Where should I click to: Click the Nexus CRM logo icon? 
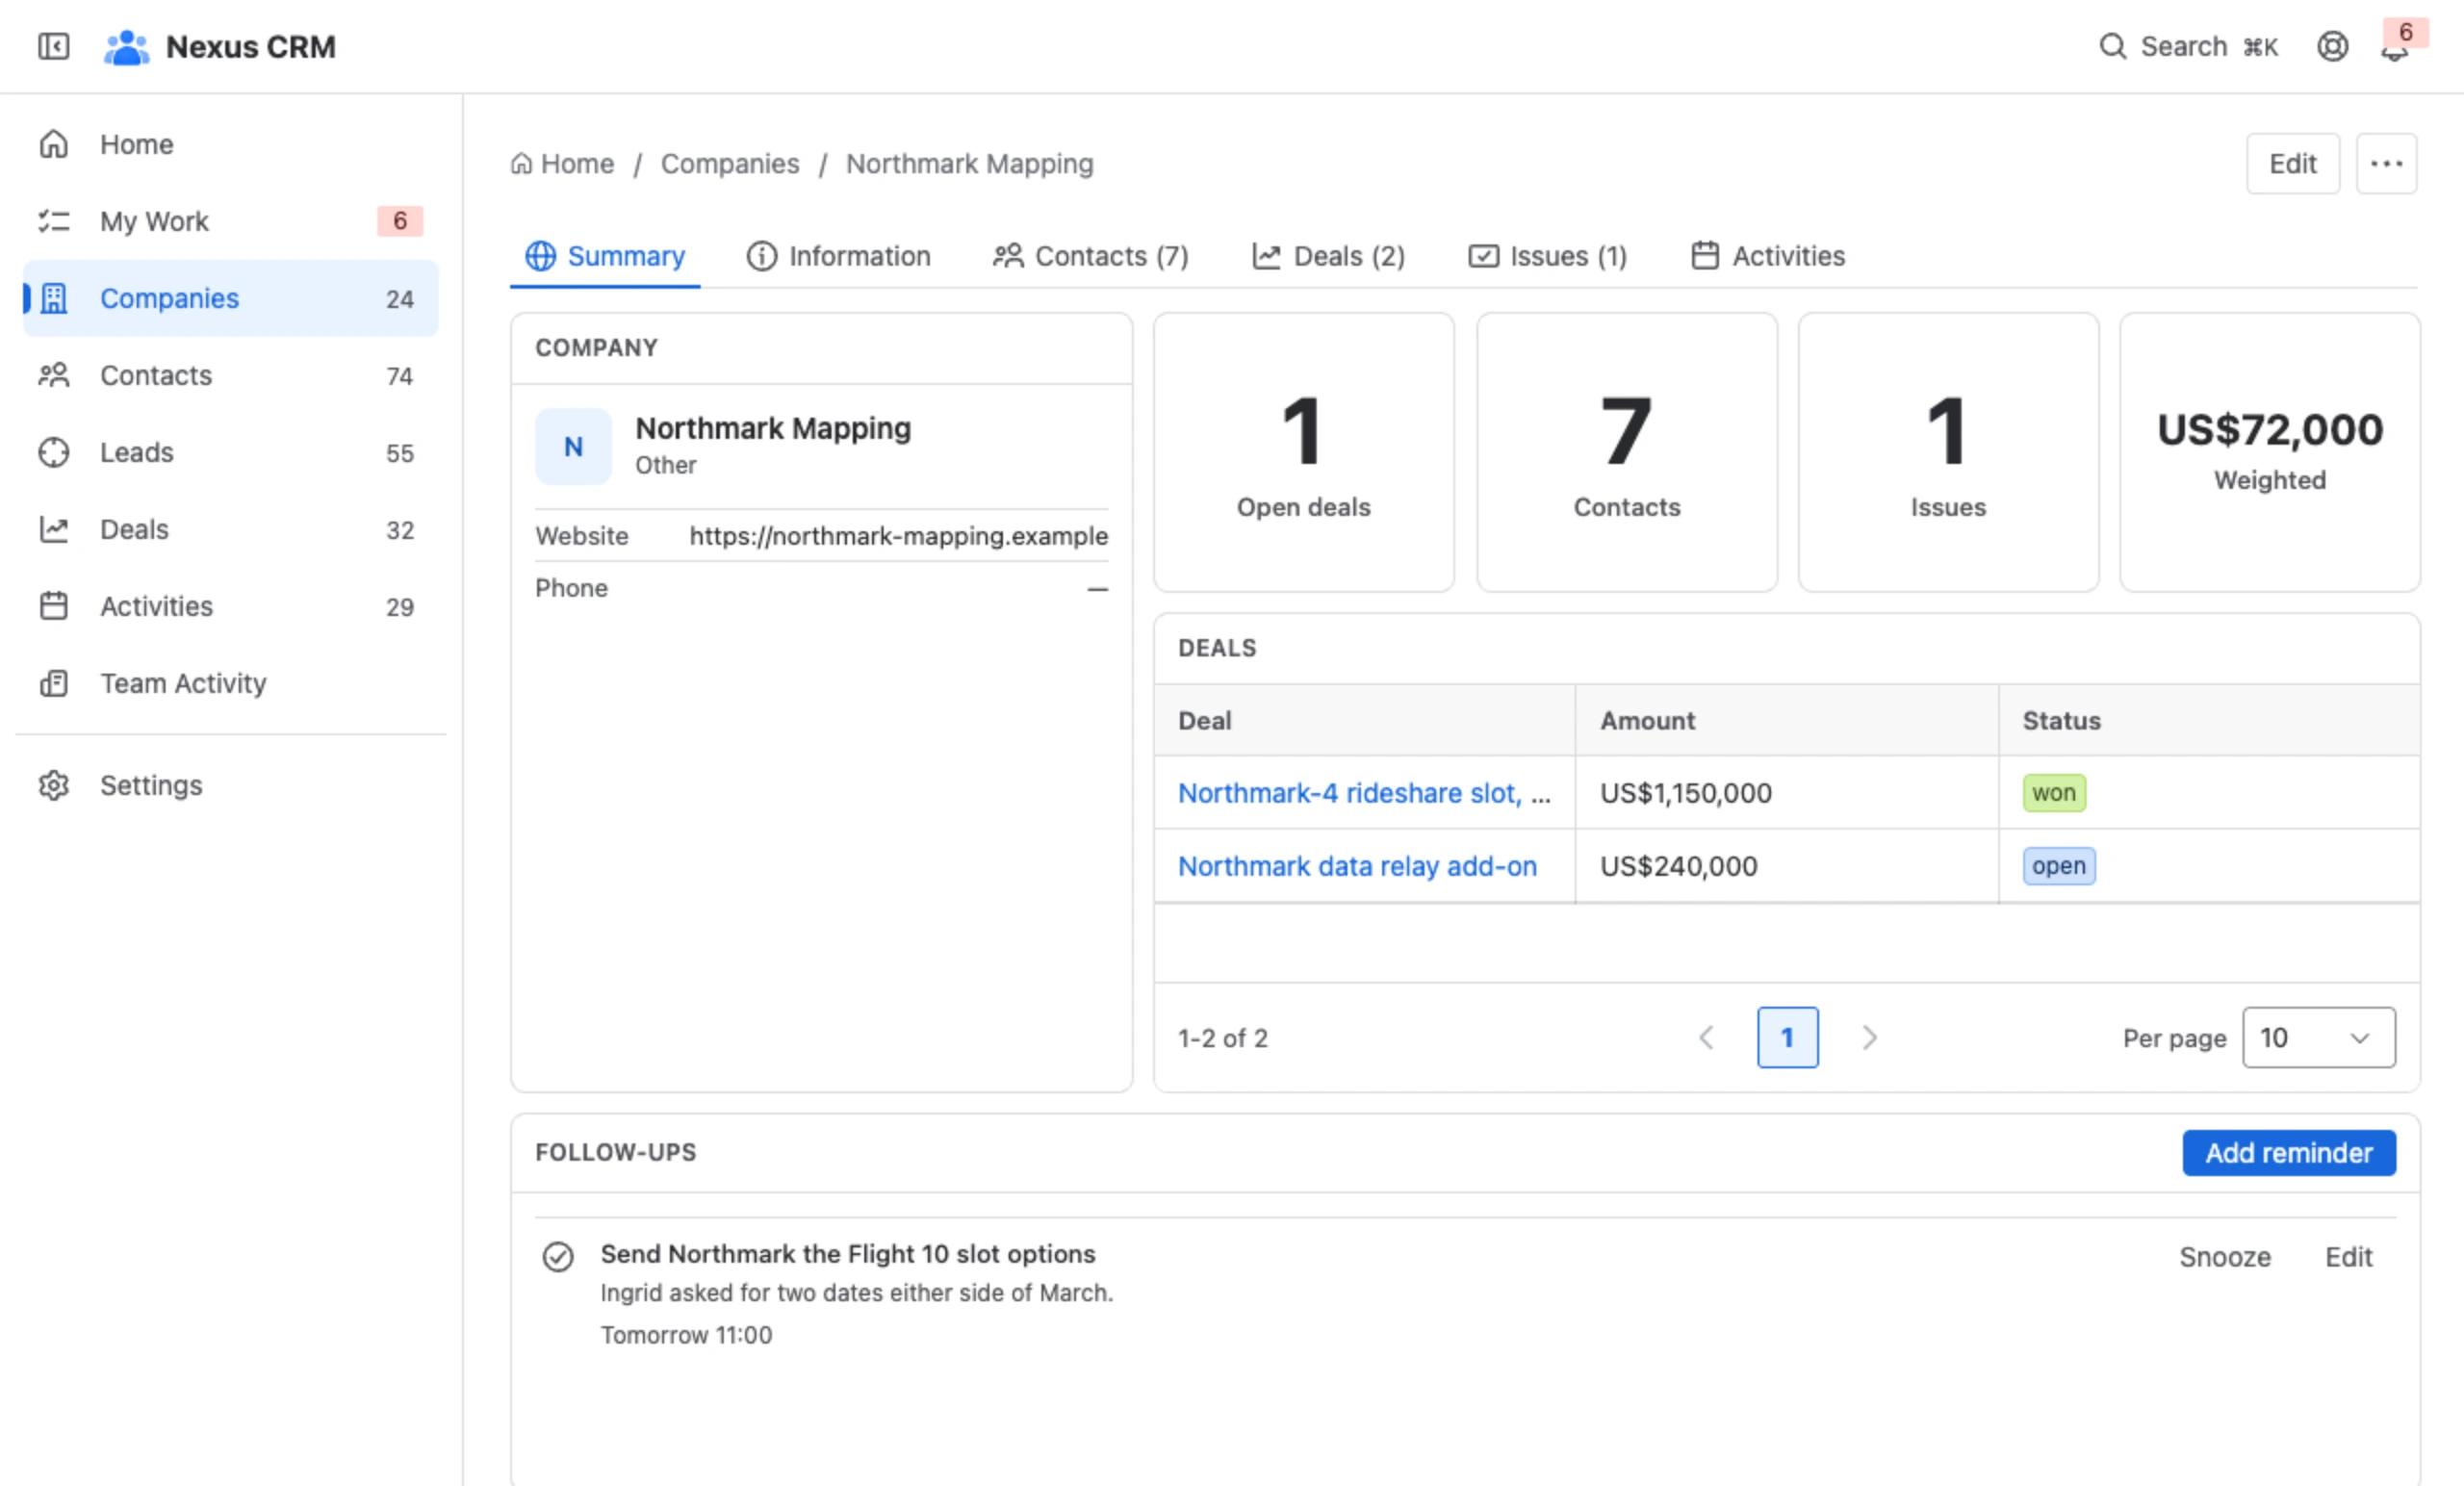click(126, 46)
